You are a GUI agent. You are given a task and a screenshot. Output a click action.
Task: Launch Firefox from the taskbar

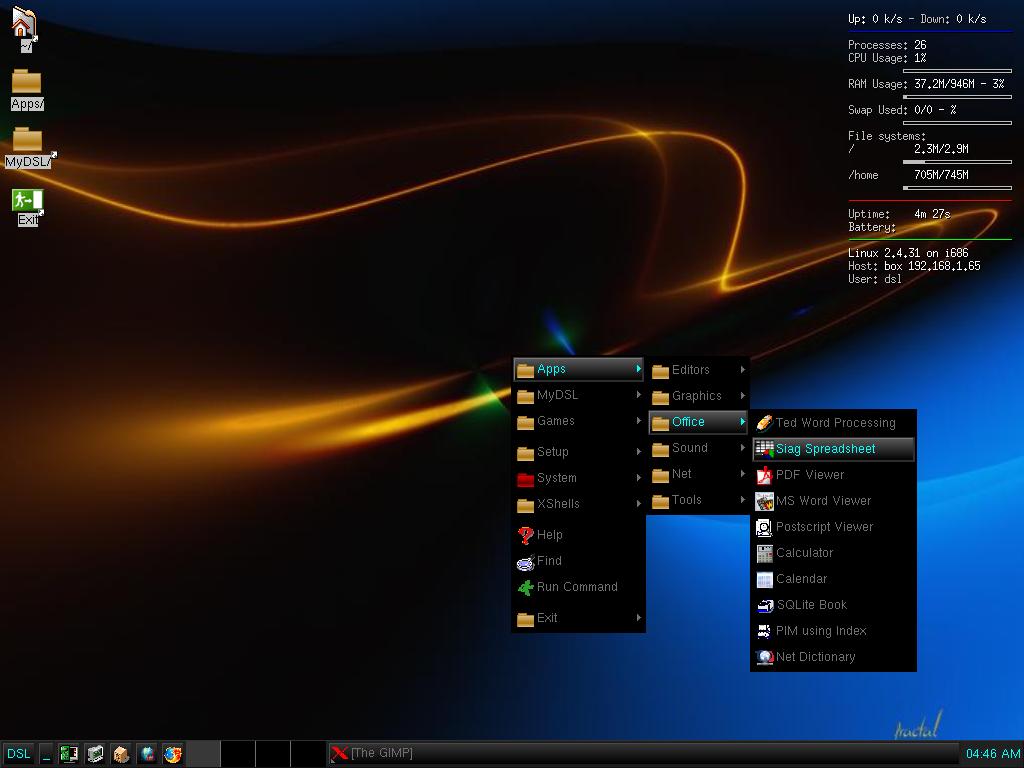point(172,753)
